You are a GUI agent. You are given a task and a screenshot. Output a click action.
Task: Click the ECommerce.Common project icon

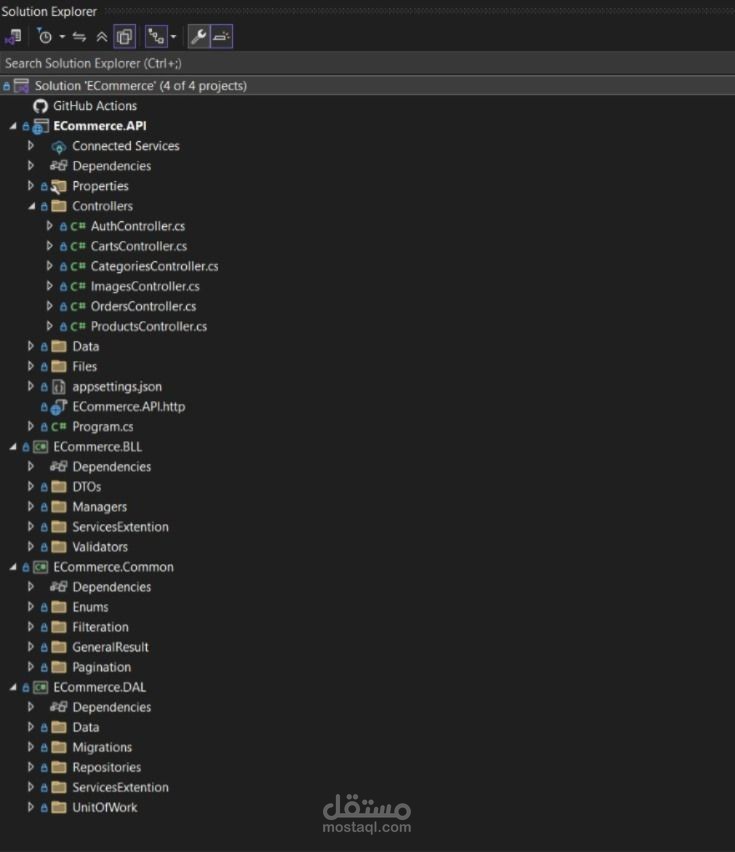point(40,567)
